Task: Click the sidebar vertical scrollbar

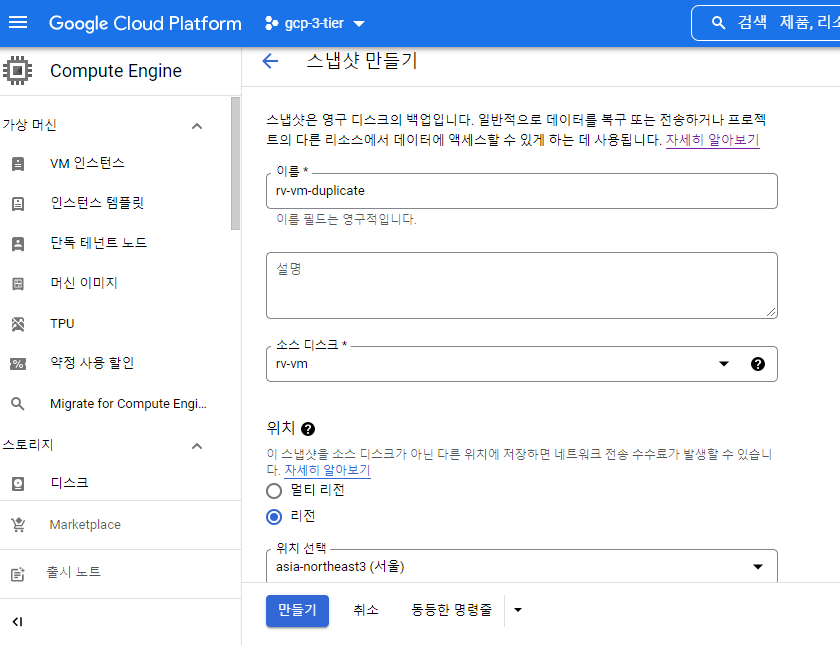Action: 235,163
